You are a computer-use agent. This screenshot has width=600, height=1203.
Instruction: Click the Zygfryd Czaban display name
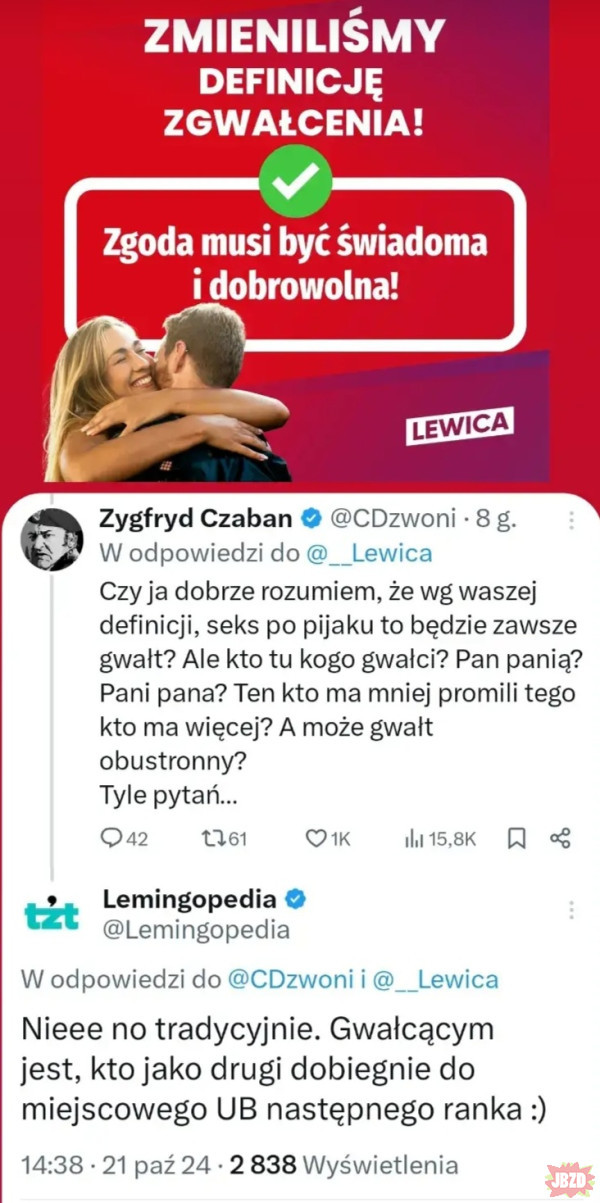pos(197,519)
